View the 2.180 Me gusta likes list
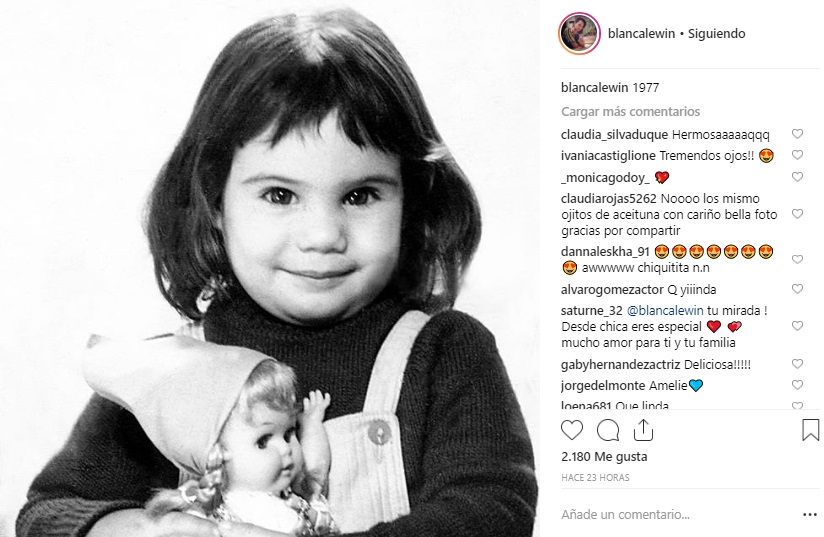The width and height of the screenshot is (824, 537). [x=604, y=457]
